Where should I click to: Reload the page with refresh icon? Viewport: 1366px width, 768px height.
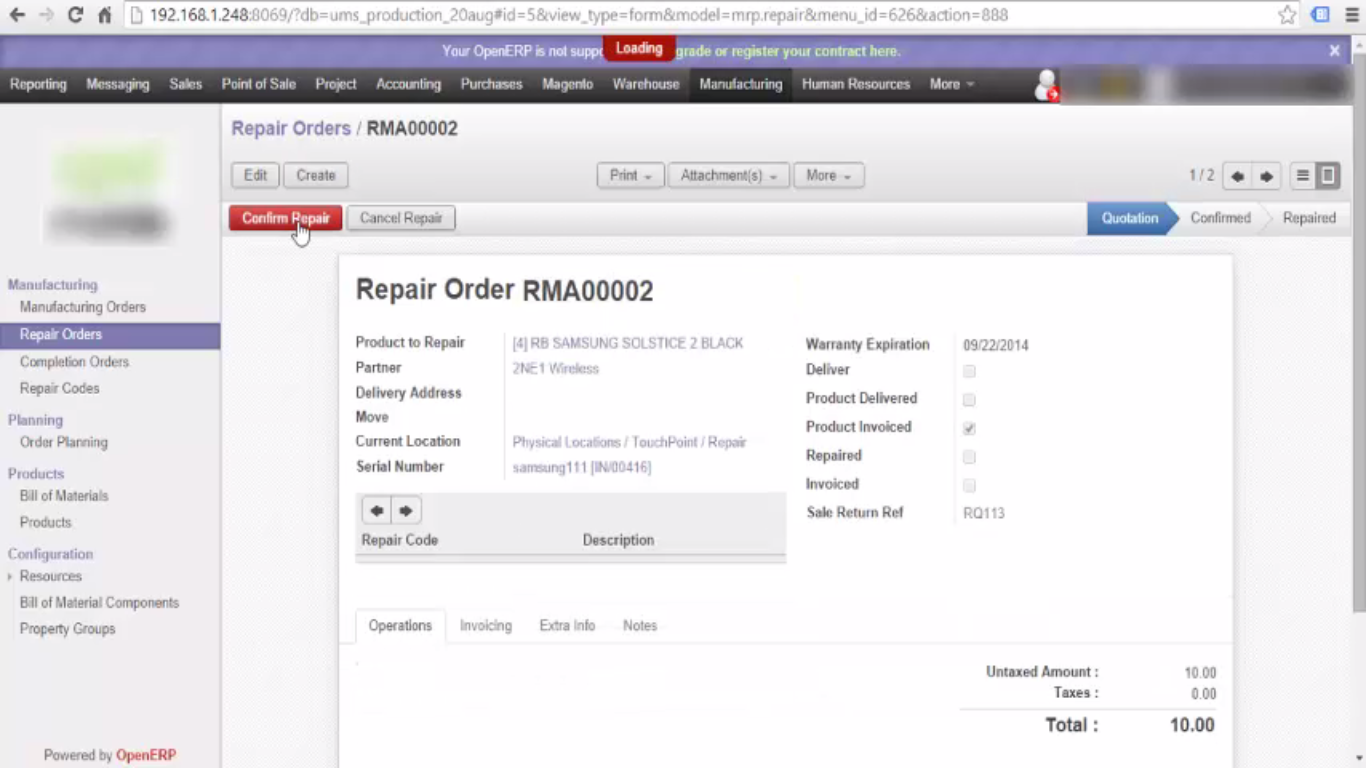[75, 15]
